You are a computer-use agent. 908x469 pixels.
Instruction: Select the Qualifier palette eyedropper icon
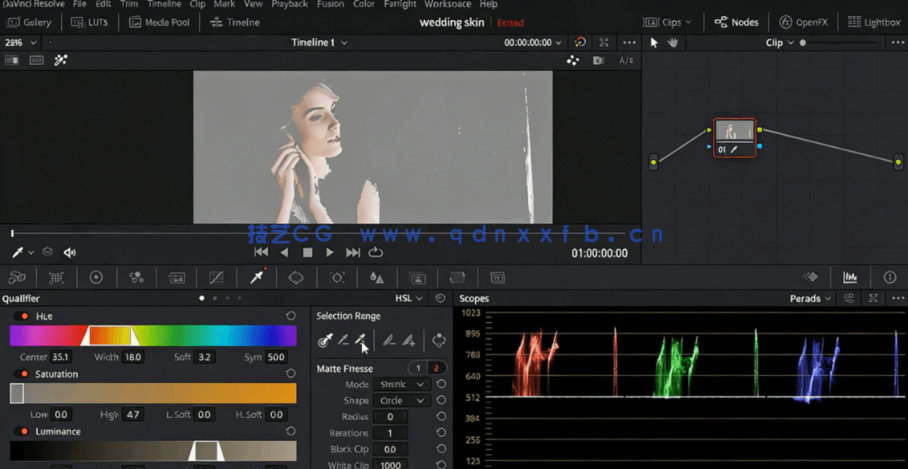pos(257,277)
